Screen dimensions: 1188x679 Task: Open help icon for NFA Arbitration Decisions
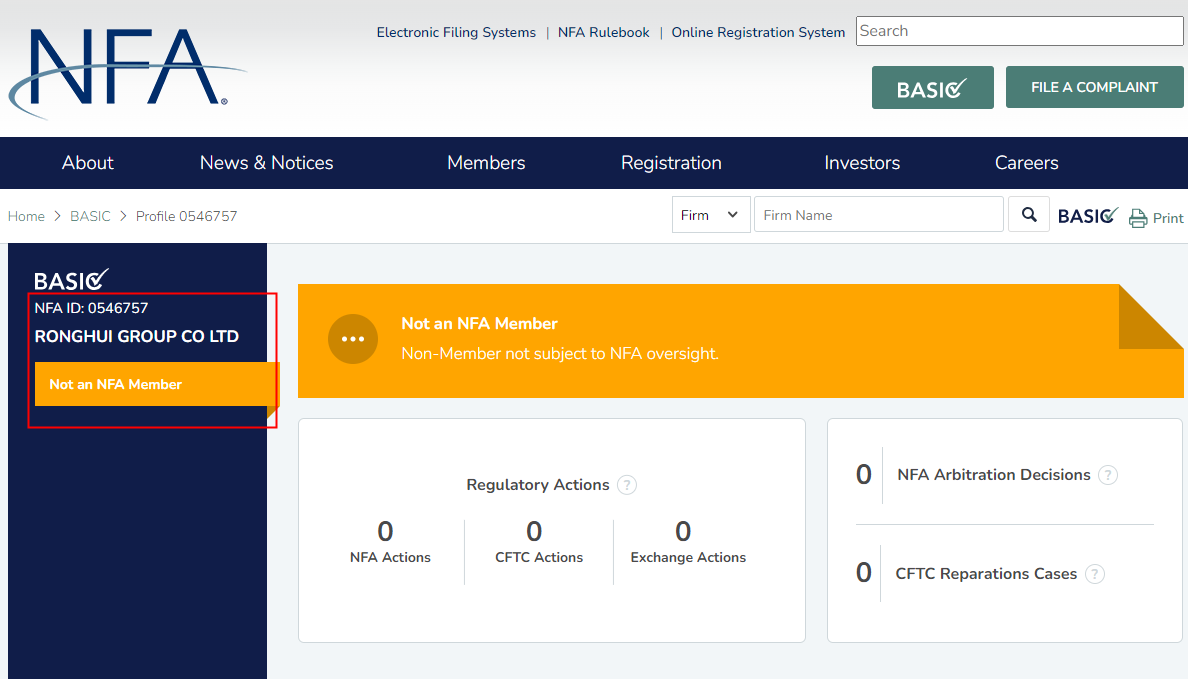(1108, 475)
